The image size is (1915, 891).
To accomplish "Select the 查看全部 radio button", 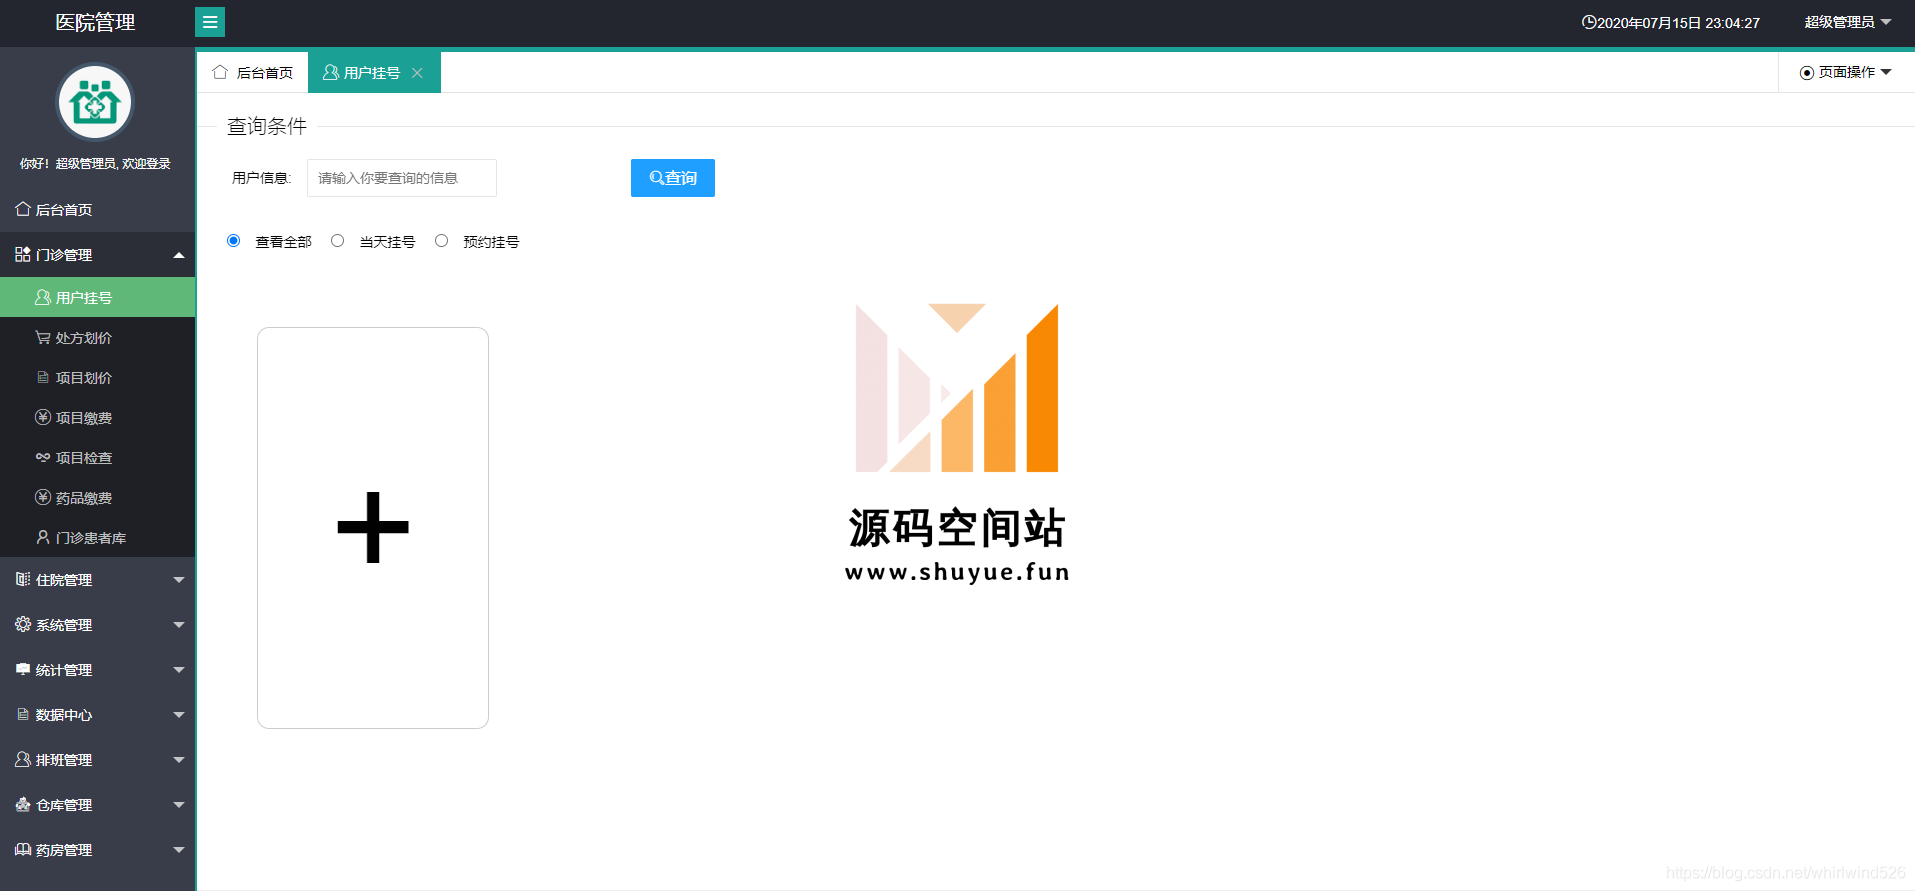I will tap(233, 240).
